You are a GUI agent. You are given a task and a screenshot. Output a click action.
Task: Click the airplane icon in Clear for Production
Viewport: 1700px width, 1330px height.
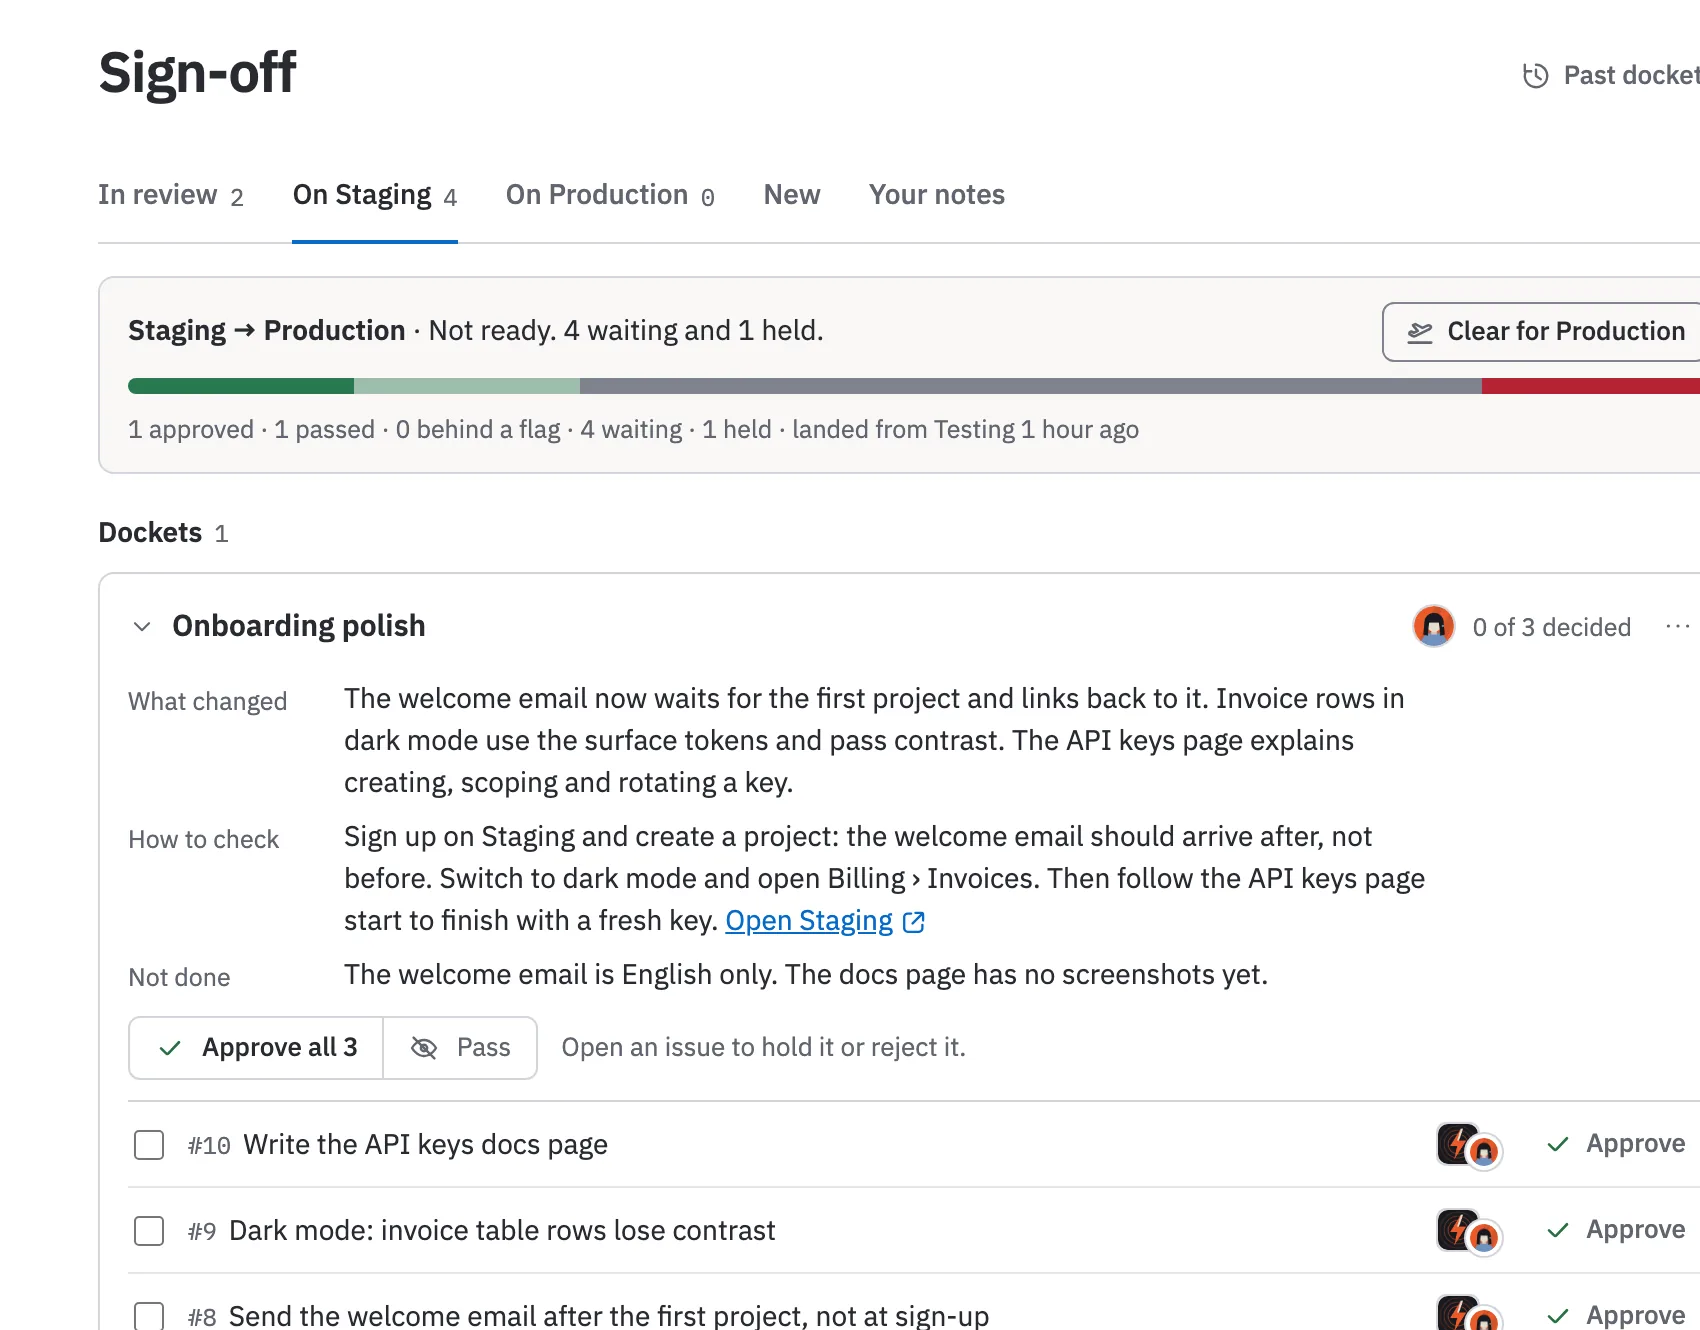pyautogui.click(x=1420, y=332)
